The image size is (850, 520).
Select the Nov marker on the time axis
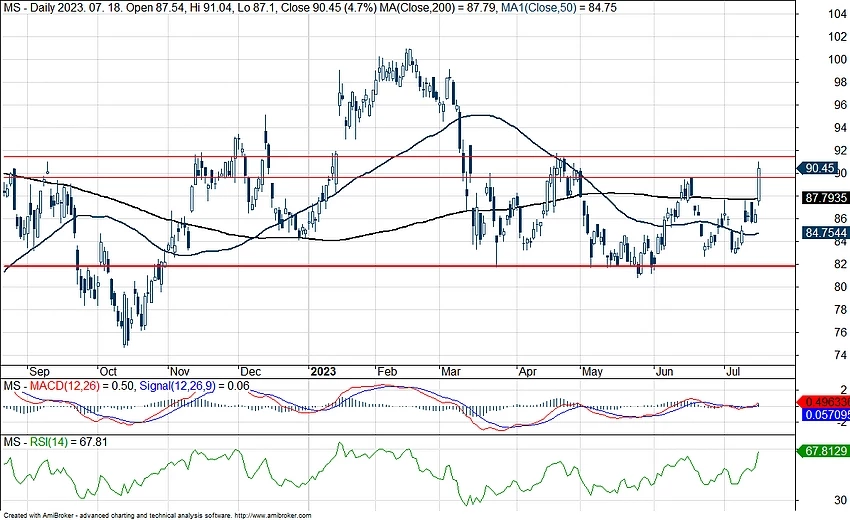(179, 371)
